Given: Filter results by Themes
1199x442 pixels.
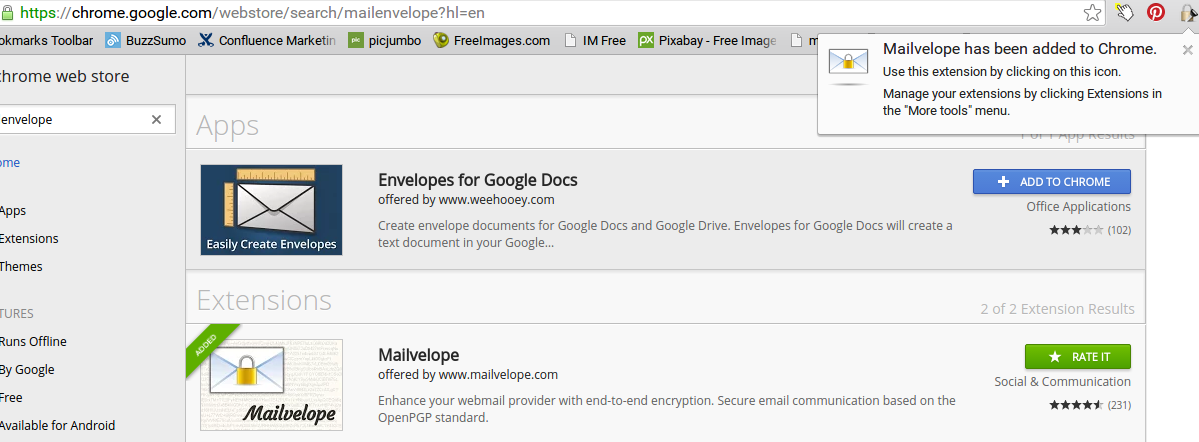Looking at the screenshot, I should click(x=21, y=266).
